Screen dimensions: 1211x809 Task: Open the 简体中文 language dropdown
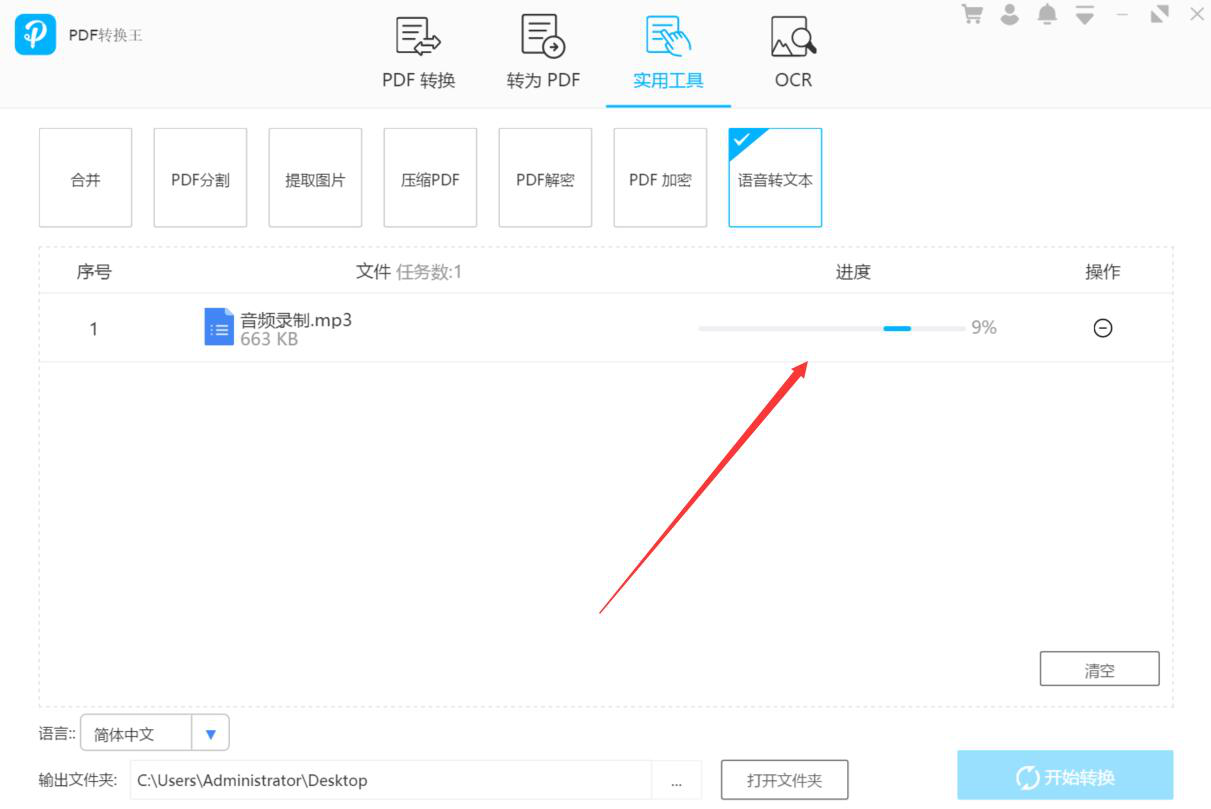point(155,733)
